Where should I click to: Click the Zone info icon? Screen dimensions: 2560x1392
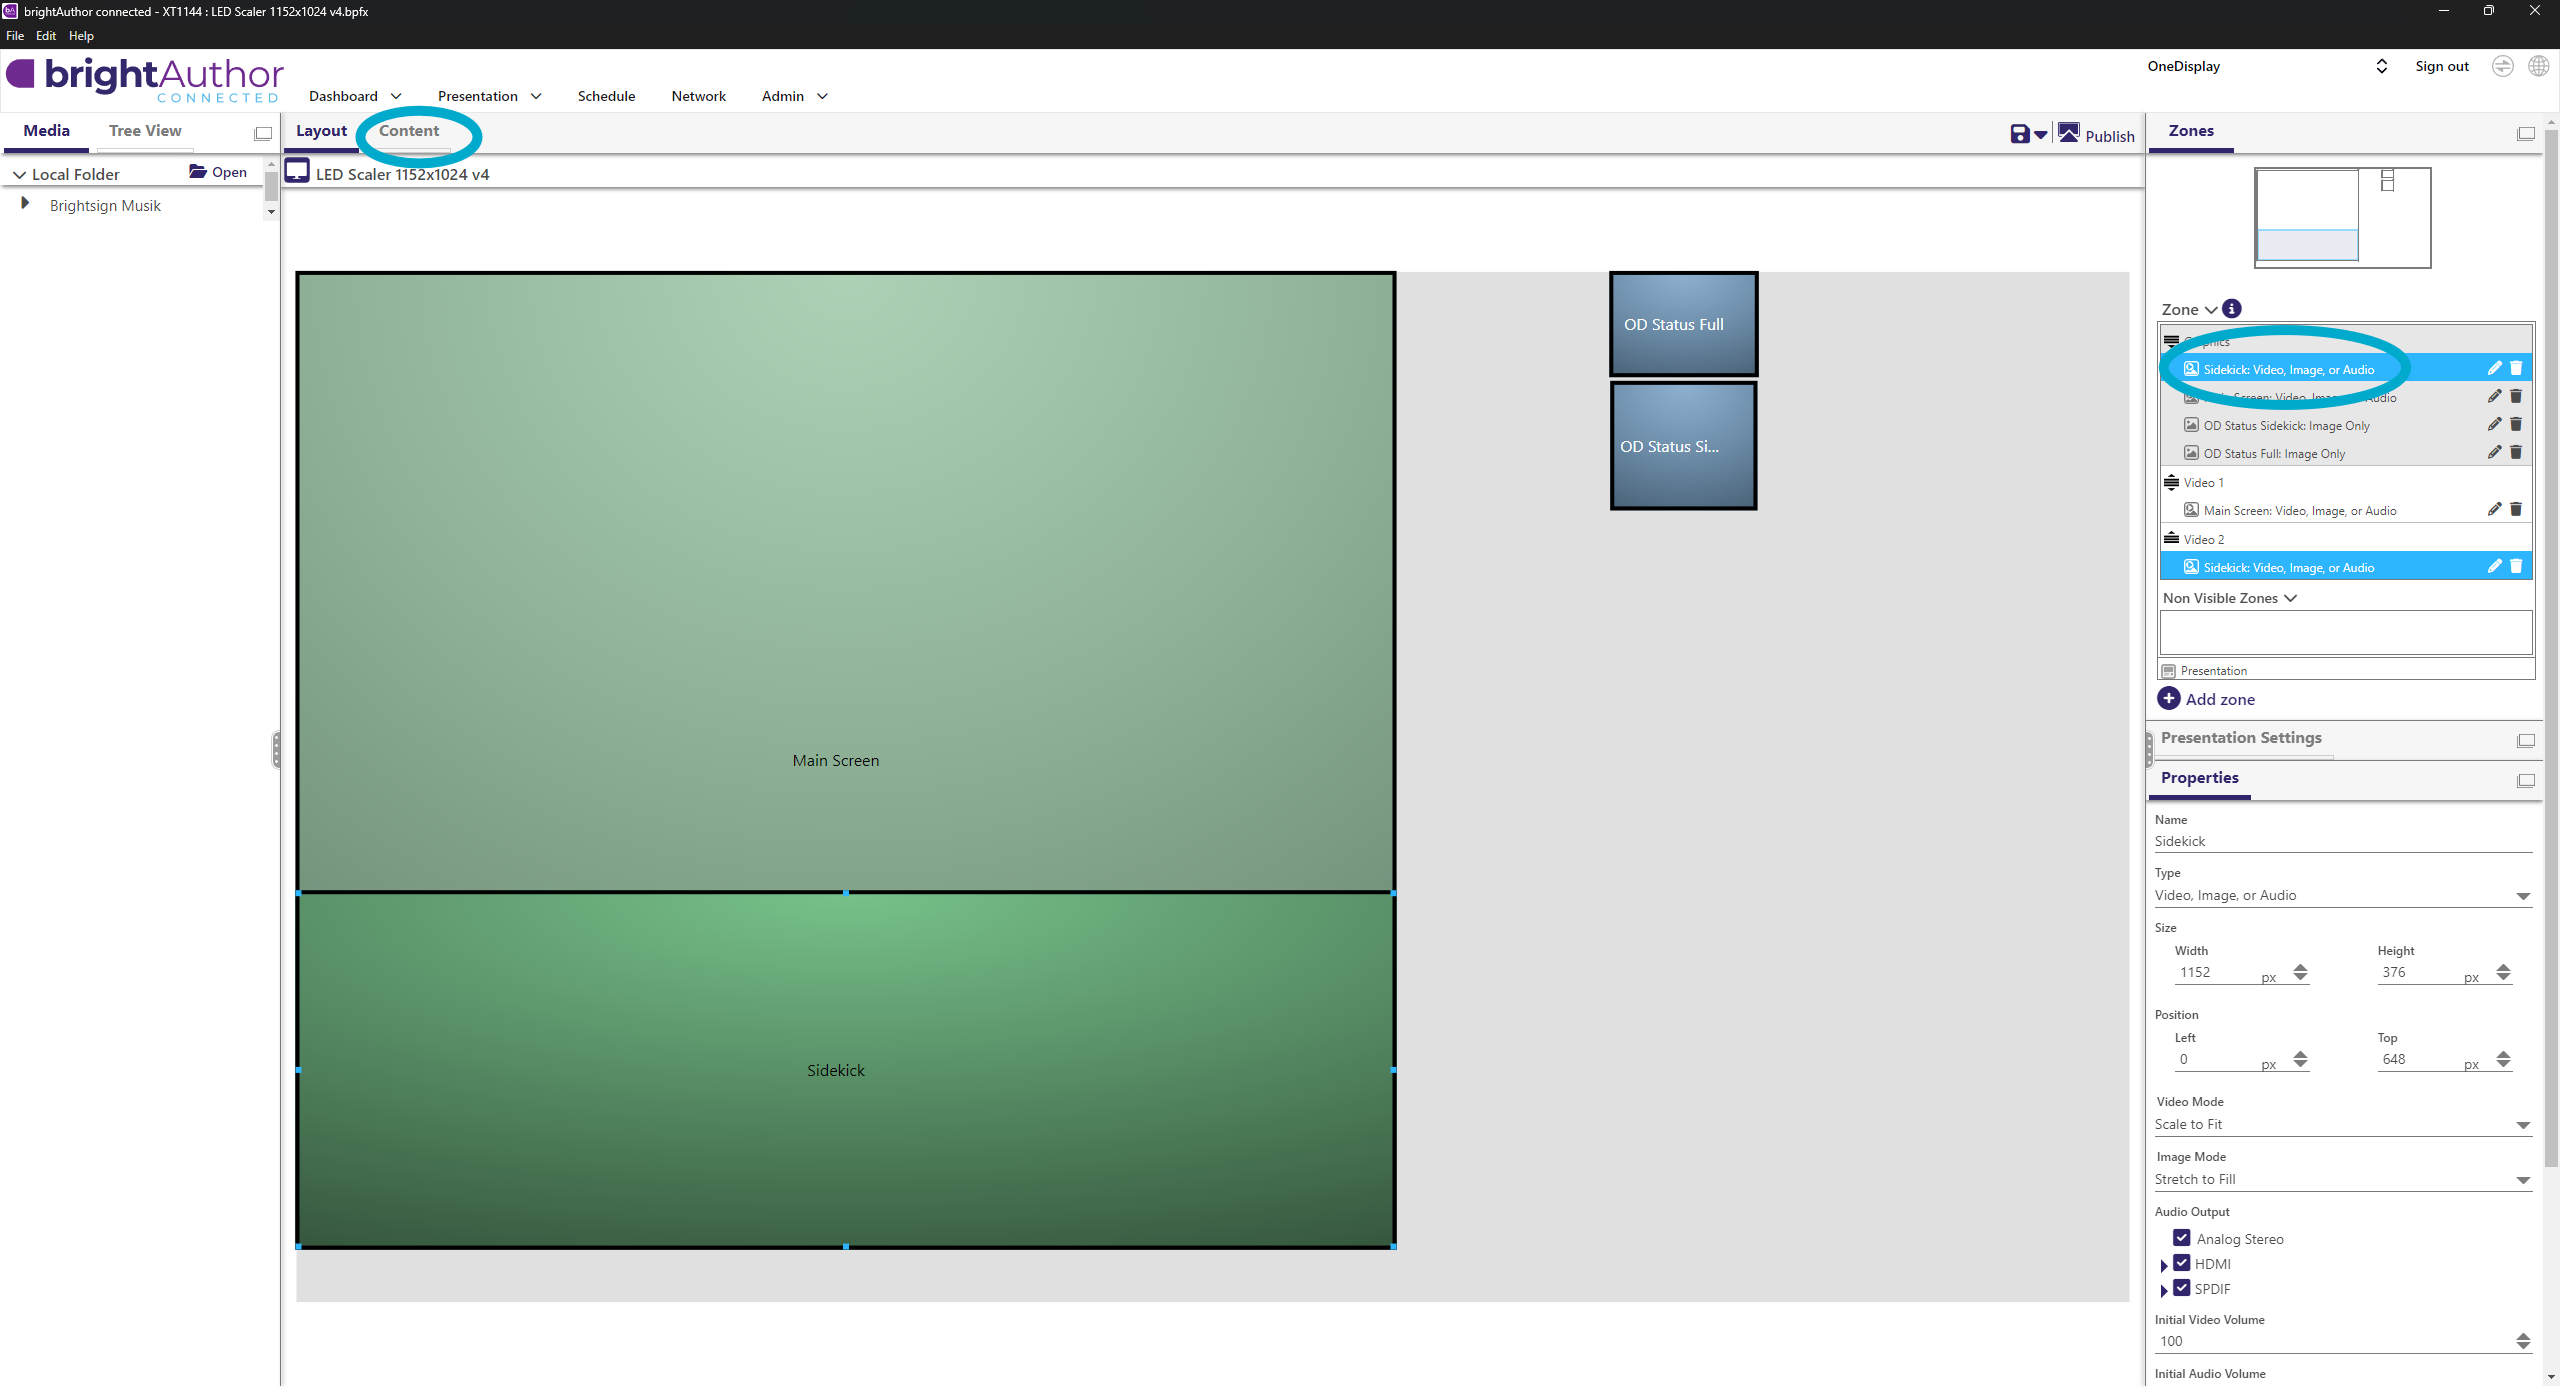click(x=2231, y=309)
